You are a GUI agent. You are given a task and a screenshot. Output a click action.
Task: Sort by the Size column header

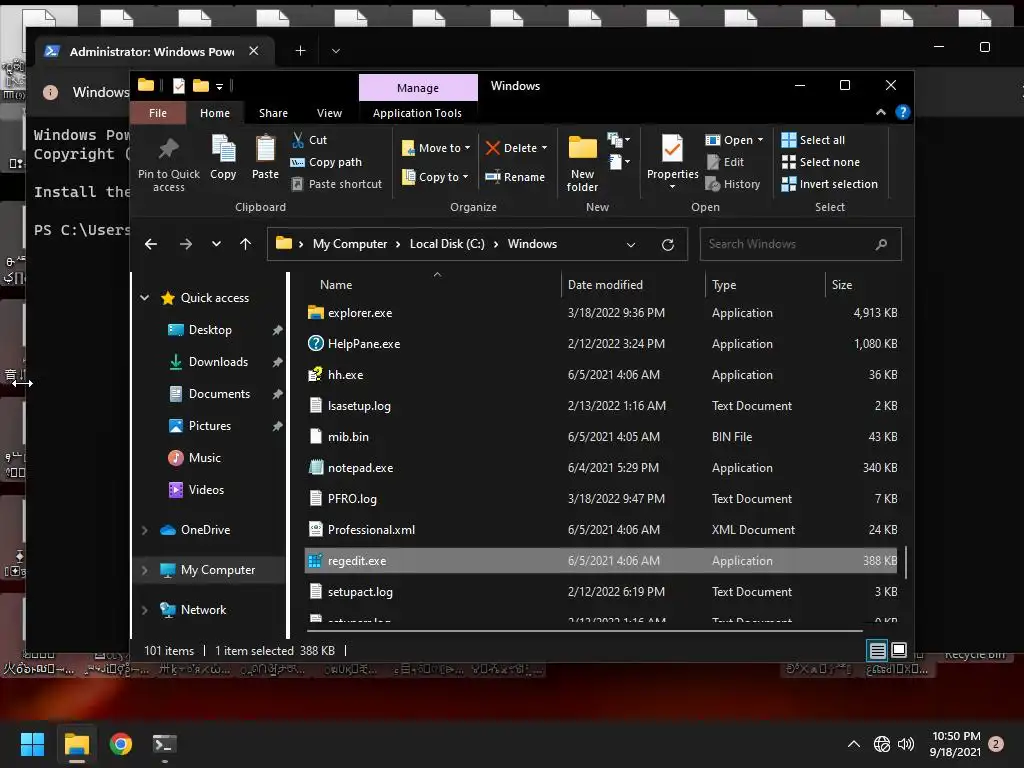tap(842, 285)
